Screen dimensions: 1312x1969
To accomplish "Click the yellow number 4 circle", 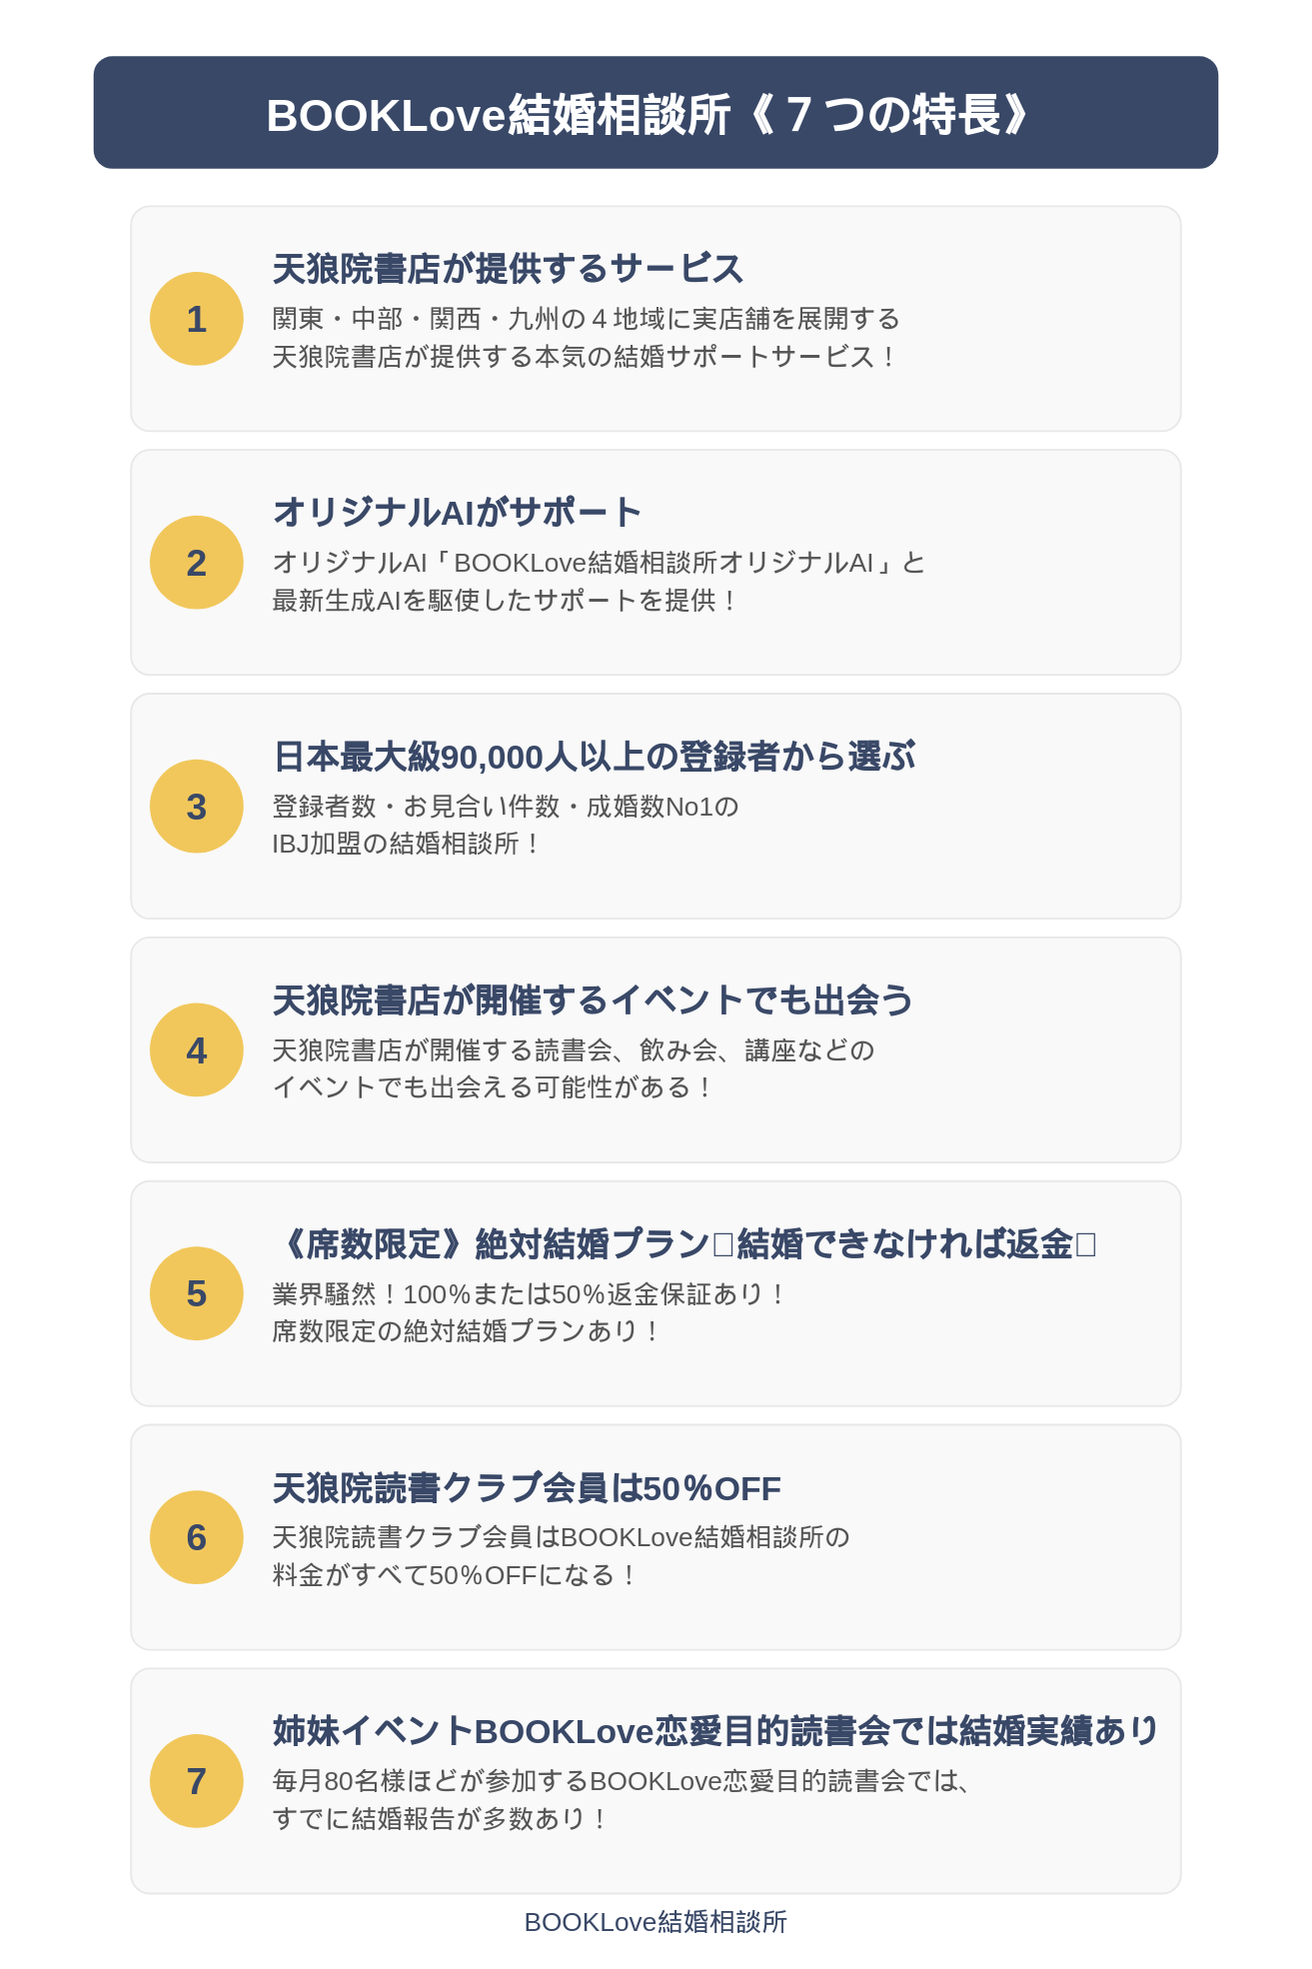I will [x=196, y=1050].
